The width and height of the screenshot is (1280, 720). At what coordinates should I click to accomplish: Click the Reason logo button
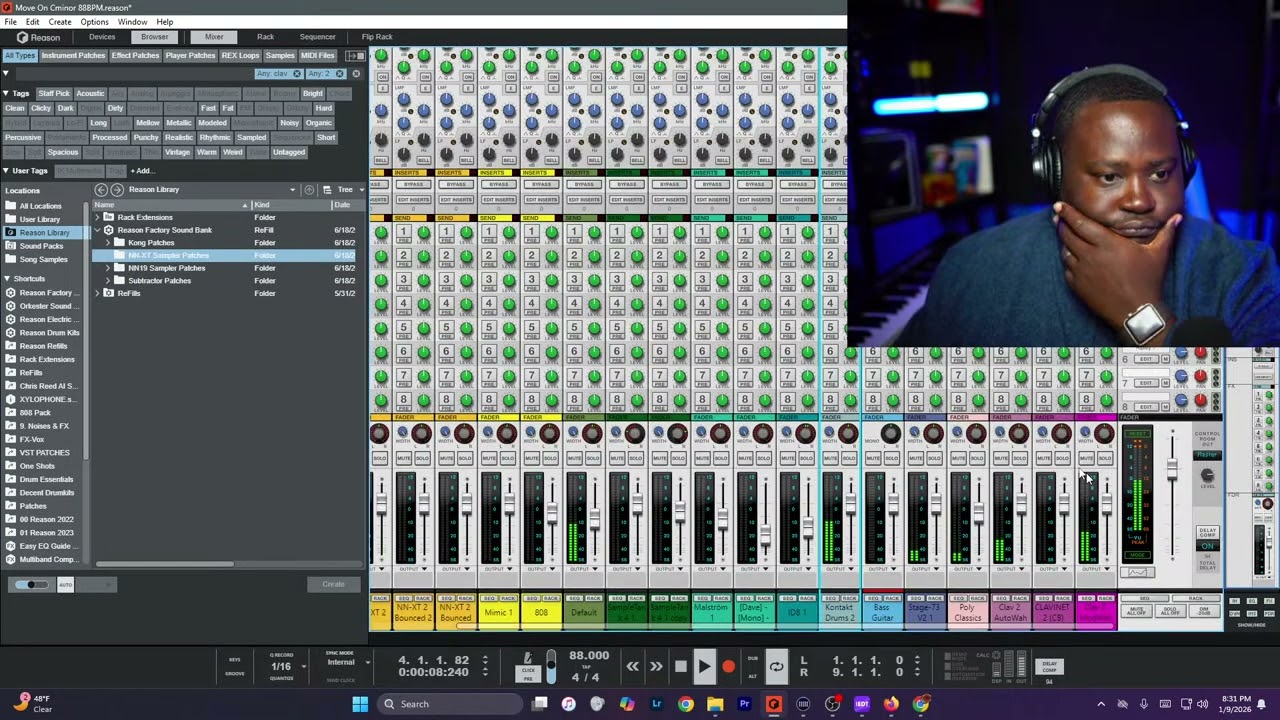click(x=38, y=37)
